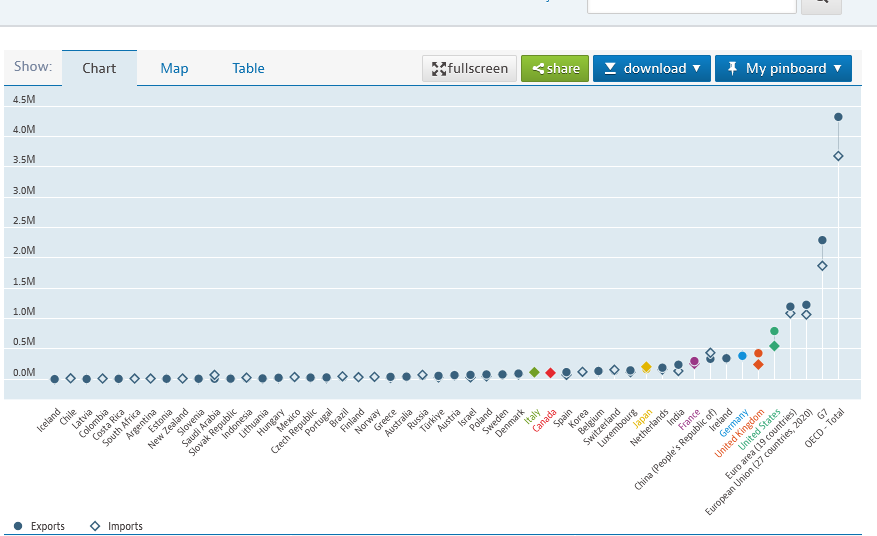Click into the search text field
The image size is (877, 536).
pos(691,3)
